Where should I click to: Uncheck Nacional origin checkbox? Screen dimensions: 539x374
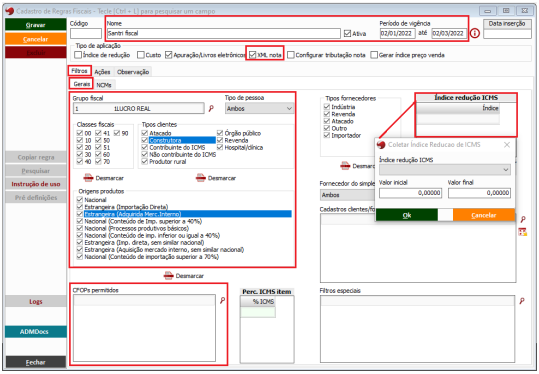80,200
